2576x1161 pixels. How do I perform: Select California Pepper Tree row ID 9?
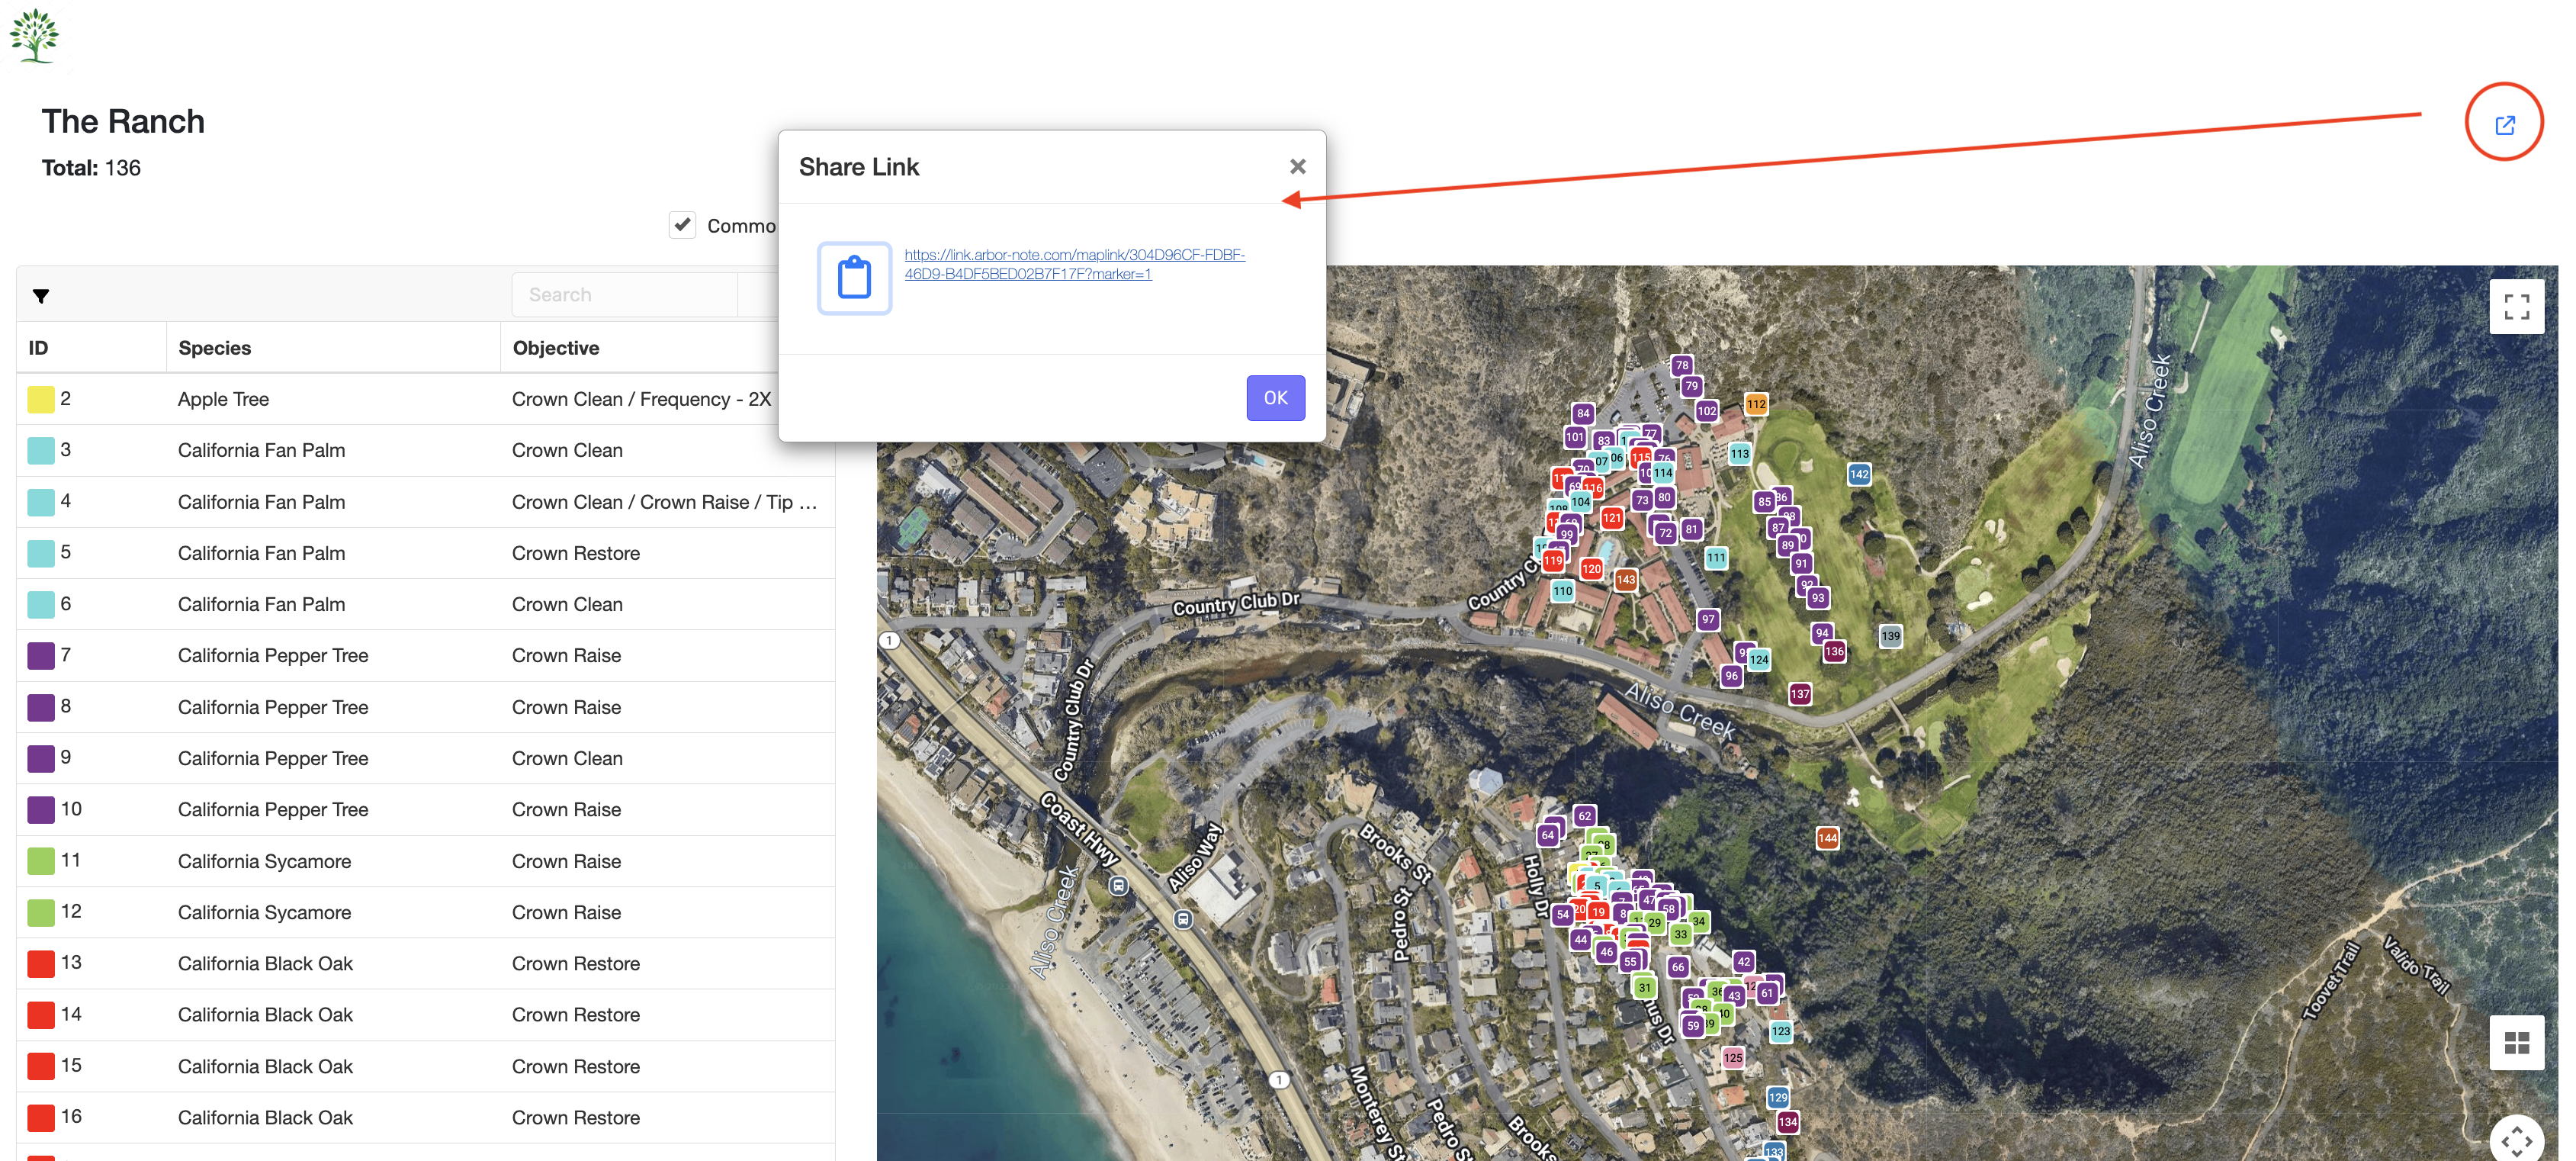click(x=425, y=758)
